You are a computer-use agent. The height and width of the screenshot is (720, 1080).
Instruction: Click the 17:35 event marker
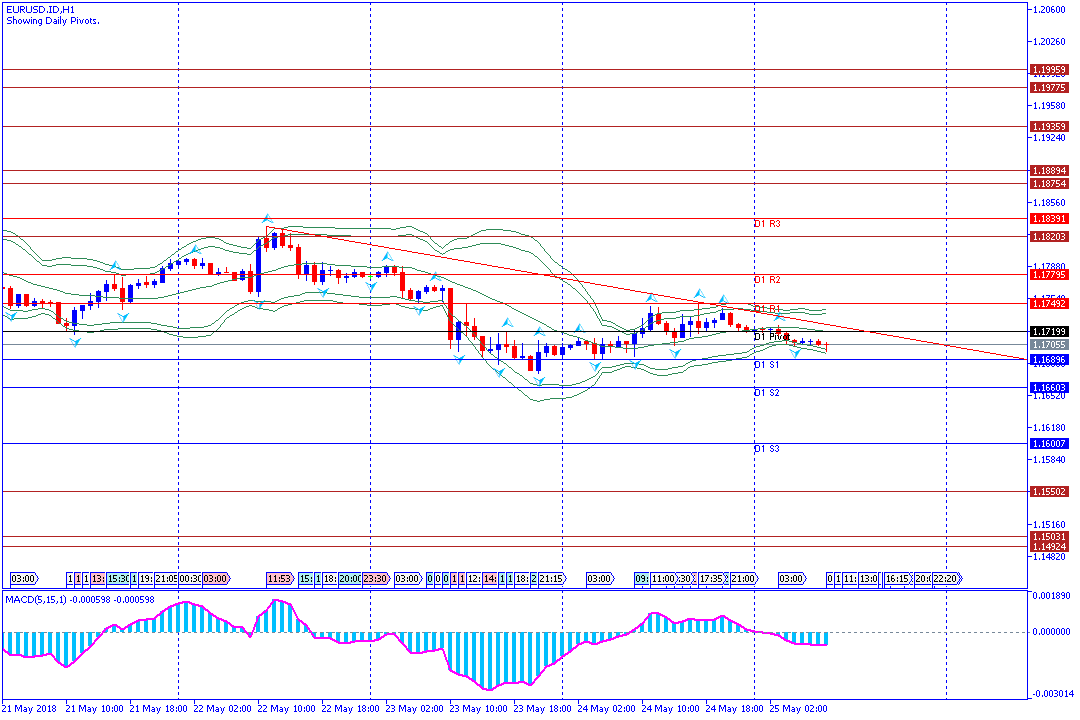click(712, 579)
